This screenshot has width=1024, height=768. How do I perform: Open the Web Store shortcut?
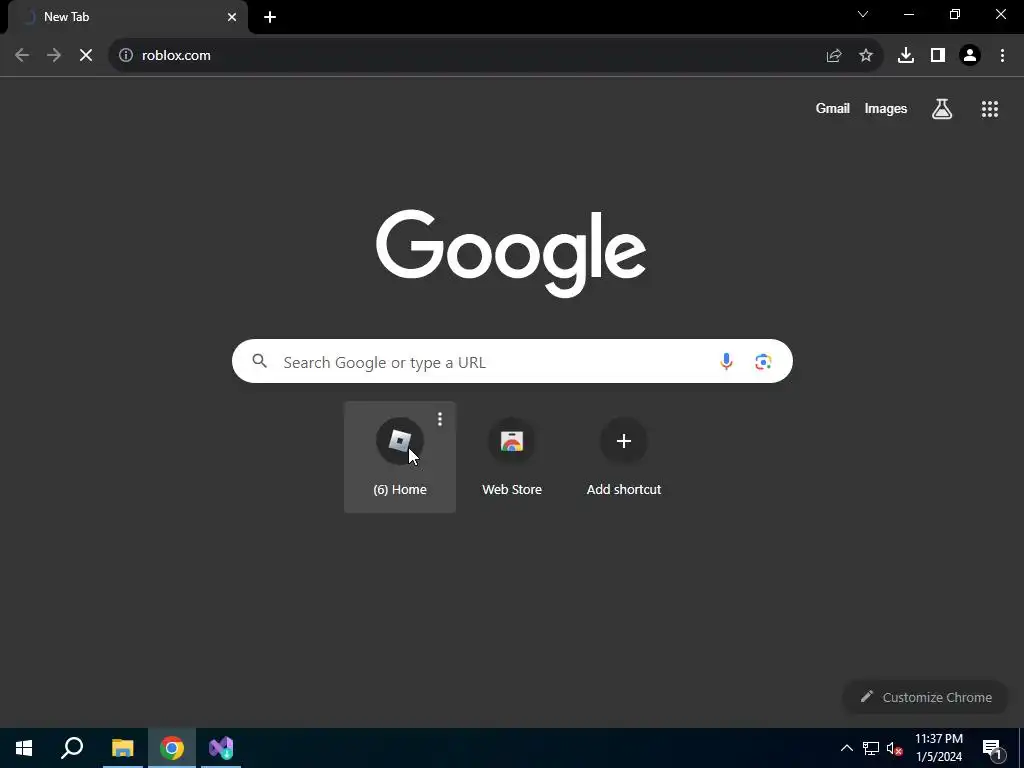point(512,457)
